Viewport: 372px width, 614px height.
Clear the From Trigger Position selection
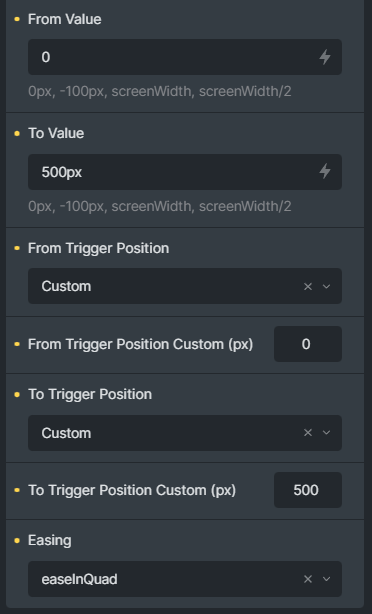coord(308,286)
